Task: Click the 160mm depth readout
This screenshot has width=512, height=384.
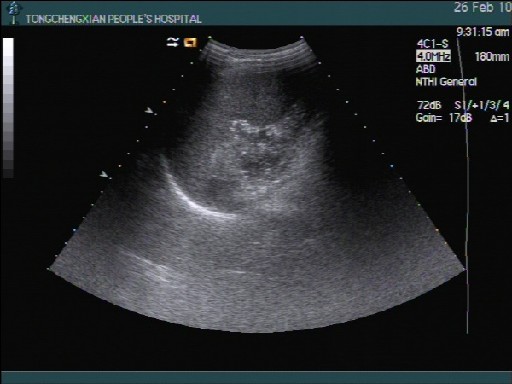Action: pos(492,57)
